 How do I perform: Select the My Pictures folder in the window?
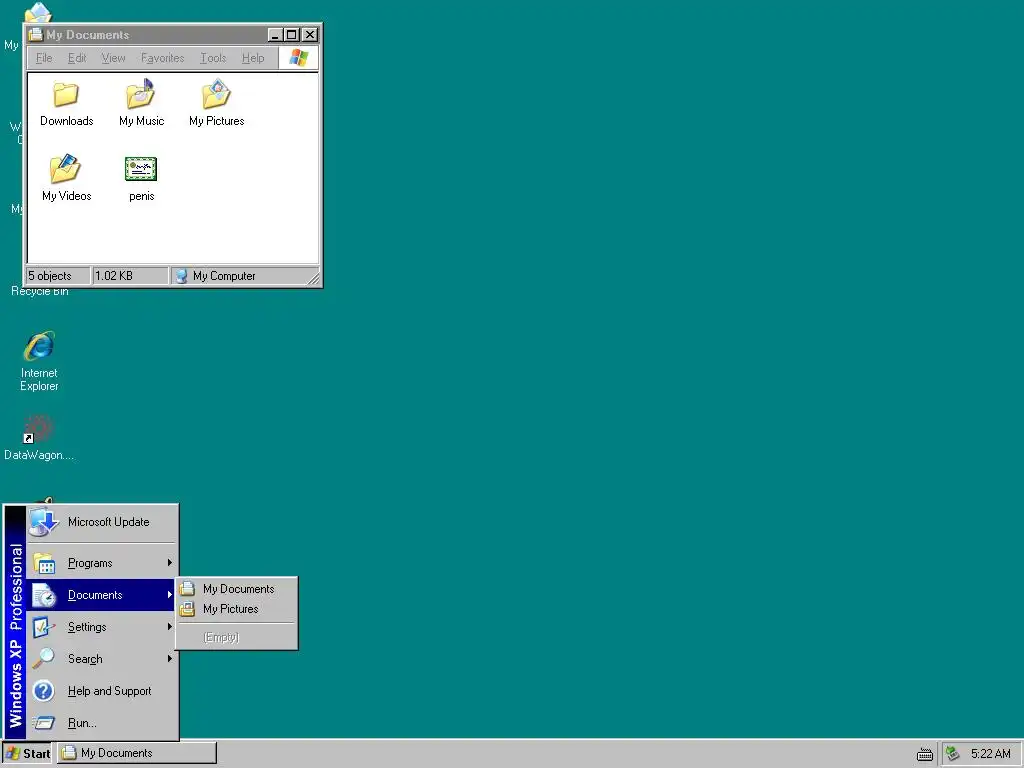click(216, 94)
